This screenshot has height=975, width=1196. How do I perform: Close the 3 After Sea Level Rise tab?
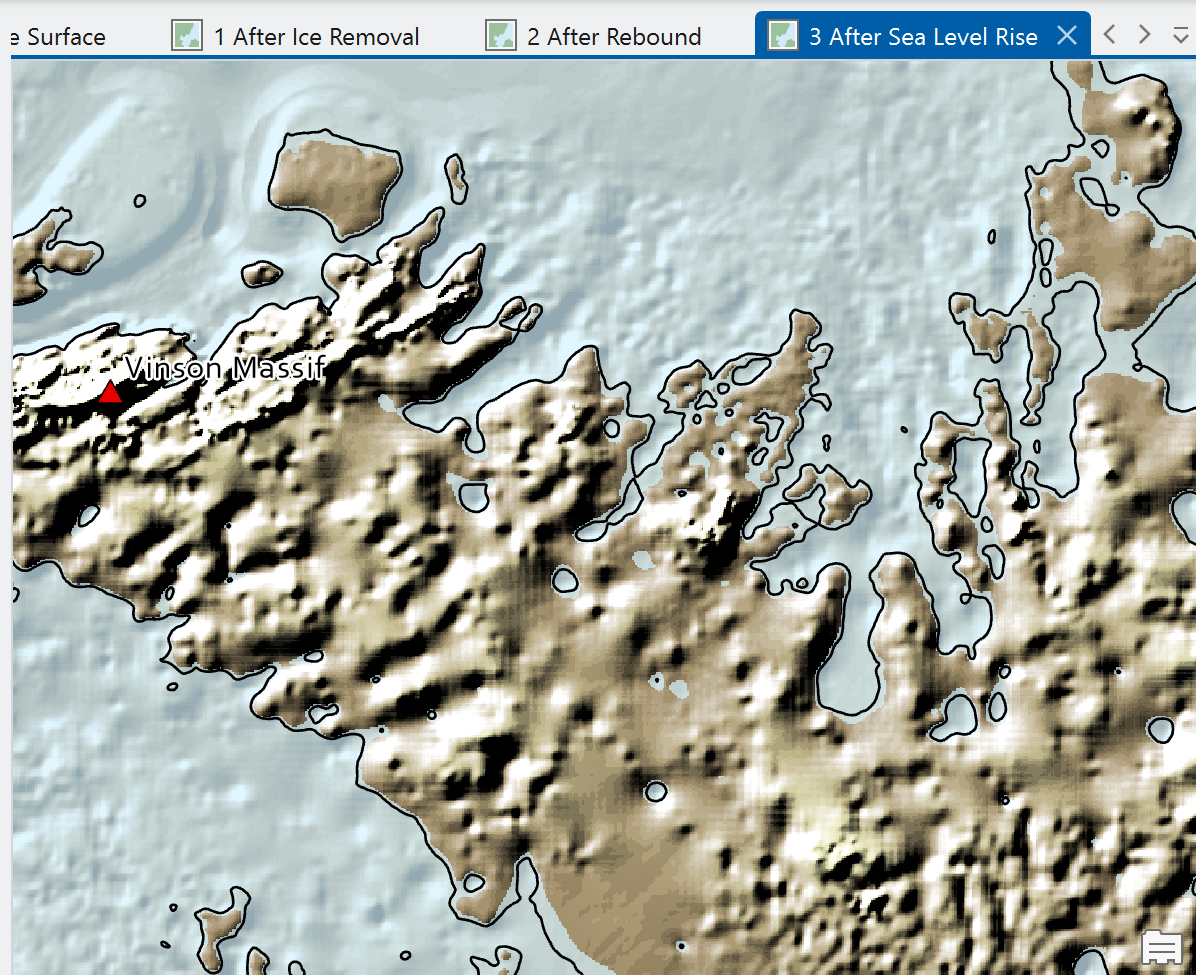[x=1067, y=35]
